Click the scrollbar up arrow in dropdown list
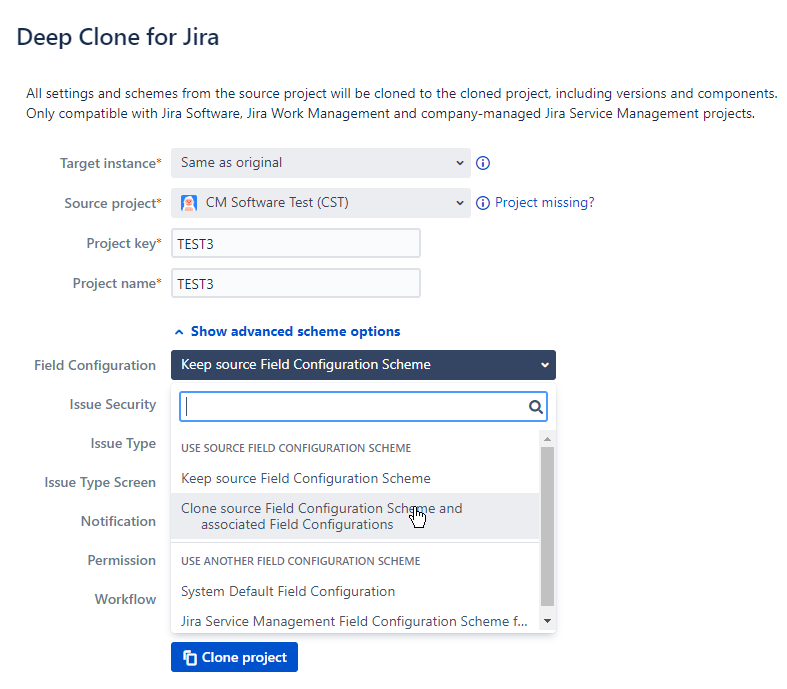This screenshot has width=787, height=689. point(547,439)
